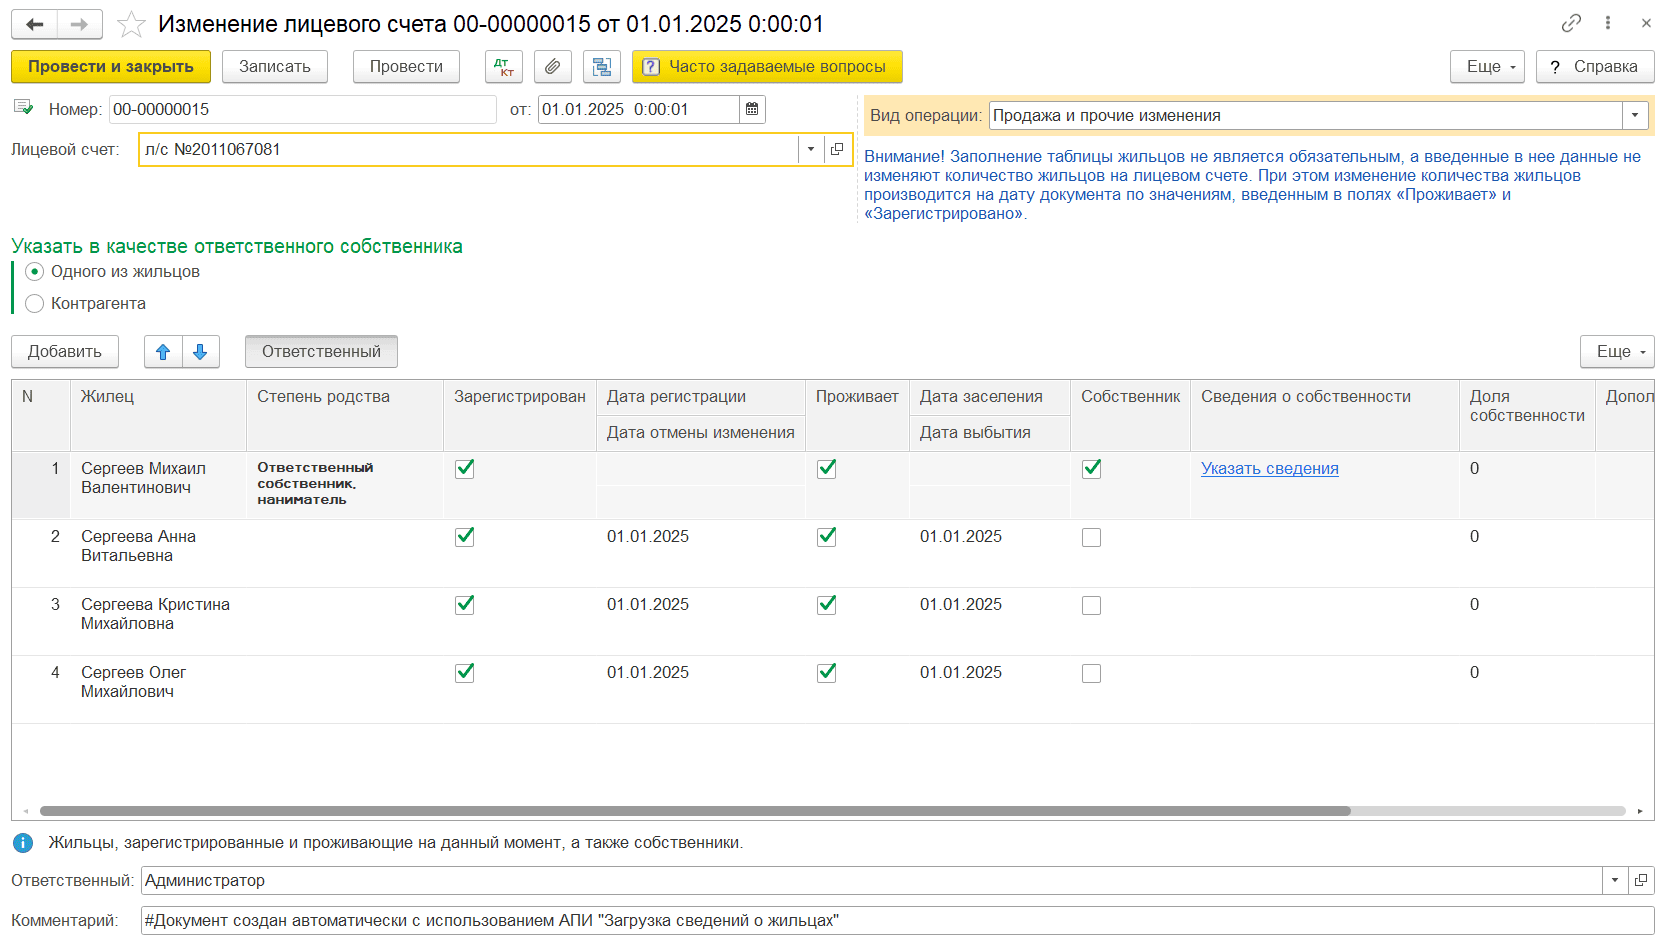
Task: Toggle Собственник checkbox for Сергеева Анна Витальевна
Action: [1091, 538]
